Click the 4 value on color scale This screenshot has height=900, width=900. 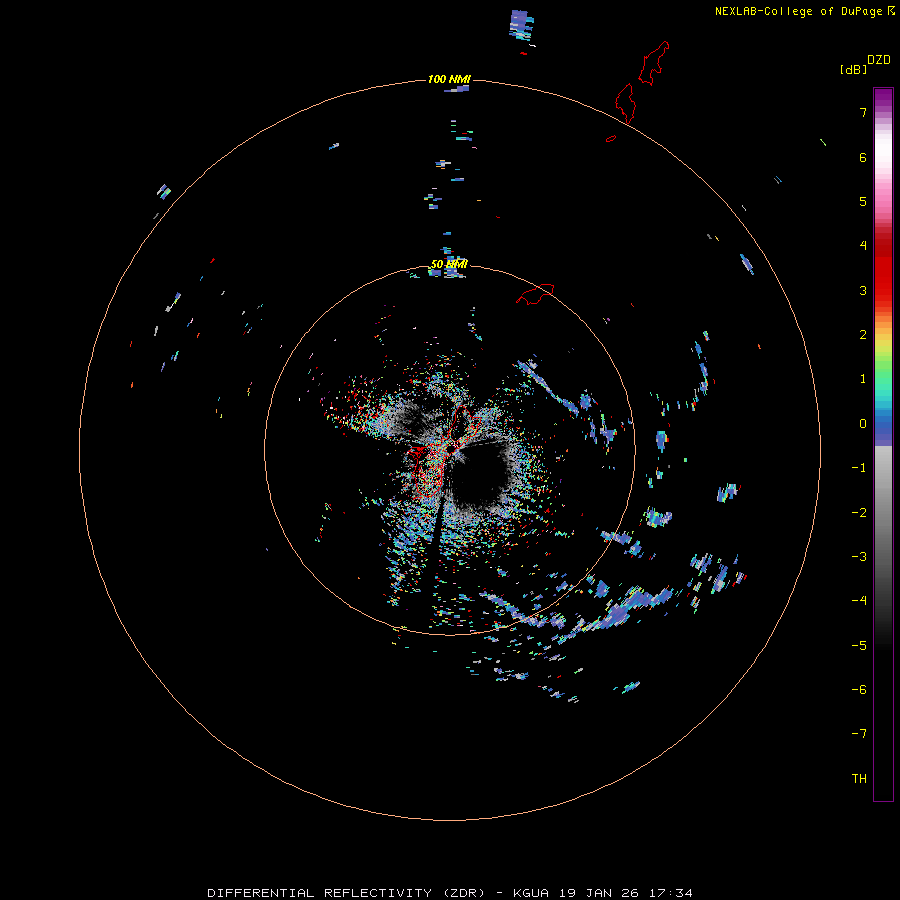tap(863, 246)
